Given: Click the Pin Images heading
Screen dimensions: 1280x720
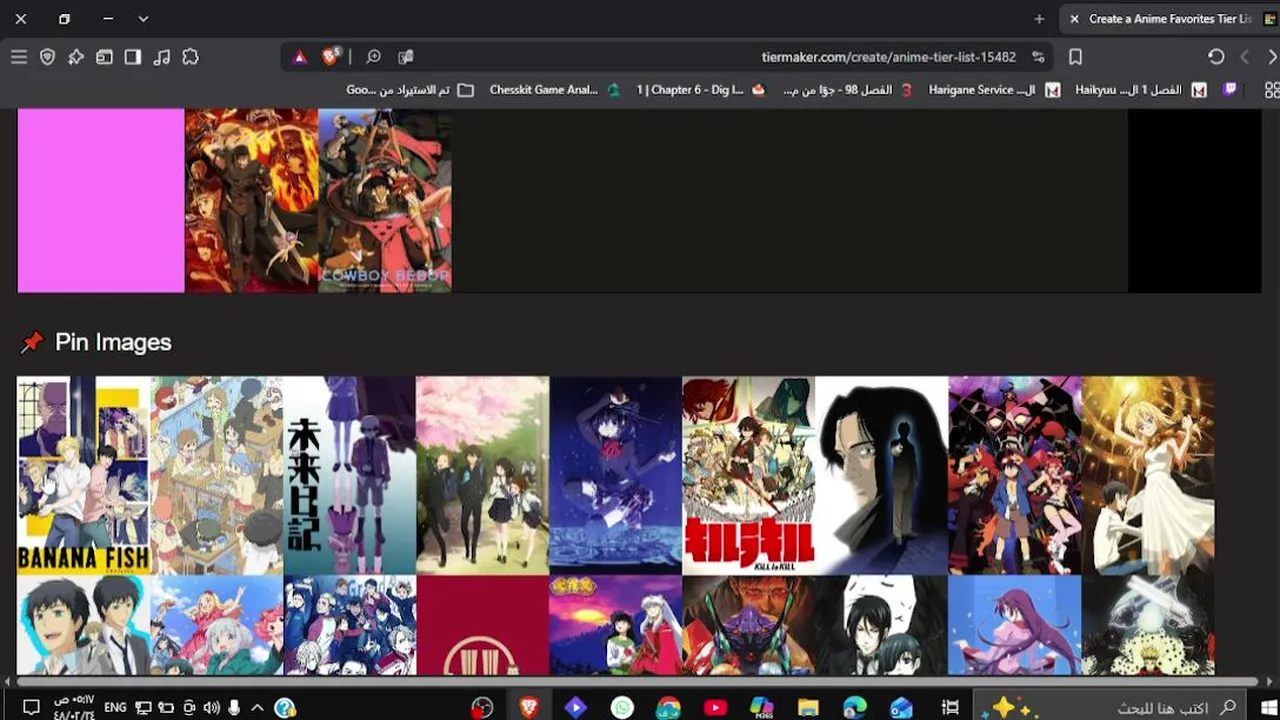Looking at the screenshot, I should 113,342.
